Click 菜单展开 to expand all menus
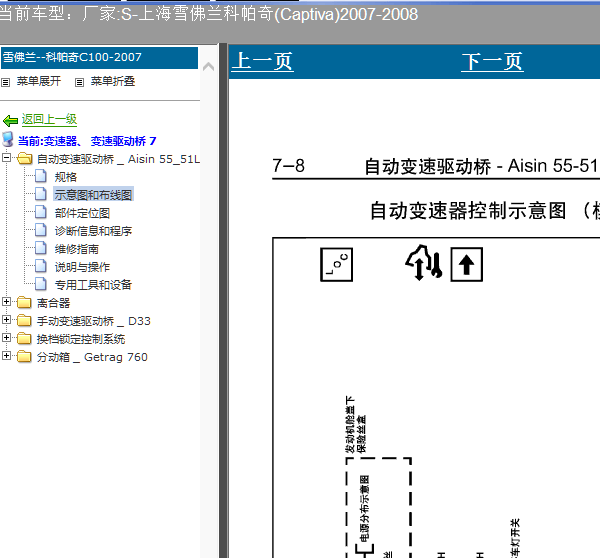The width and height of the screenshot is (600, 558). coord(39,81)
